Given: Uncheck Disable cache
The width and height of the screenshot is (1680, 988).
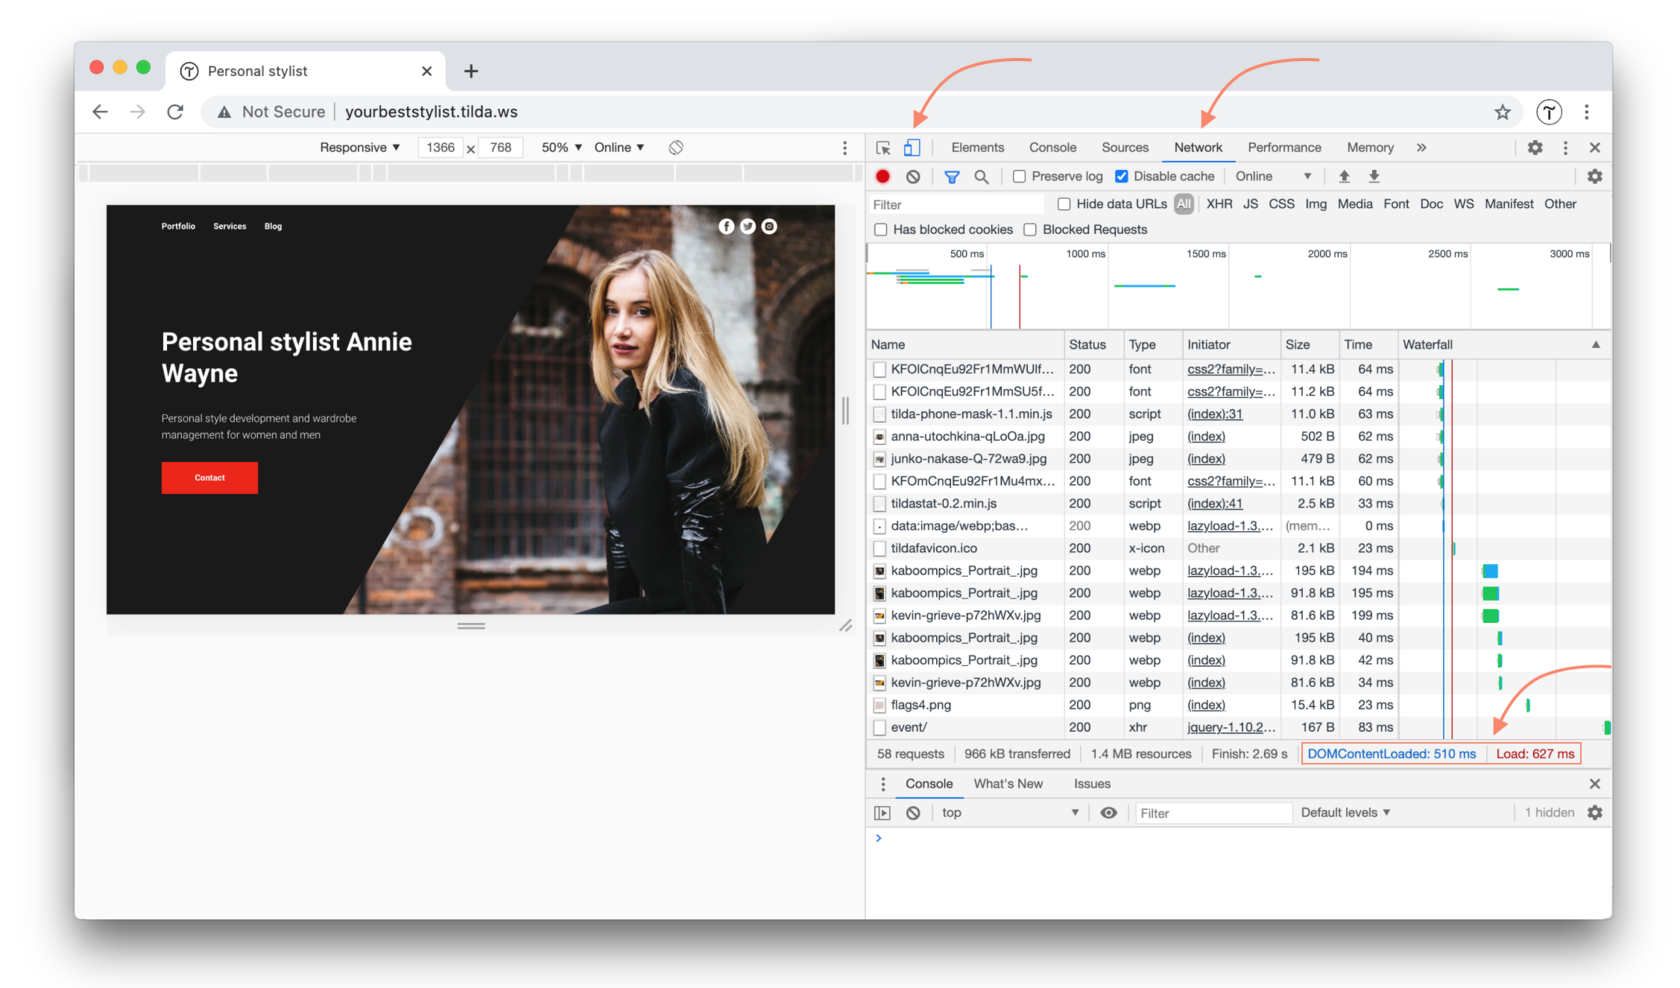Looking at the screenshot, I should coord(1121,176).
